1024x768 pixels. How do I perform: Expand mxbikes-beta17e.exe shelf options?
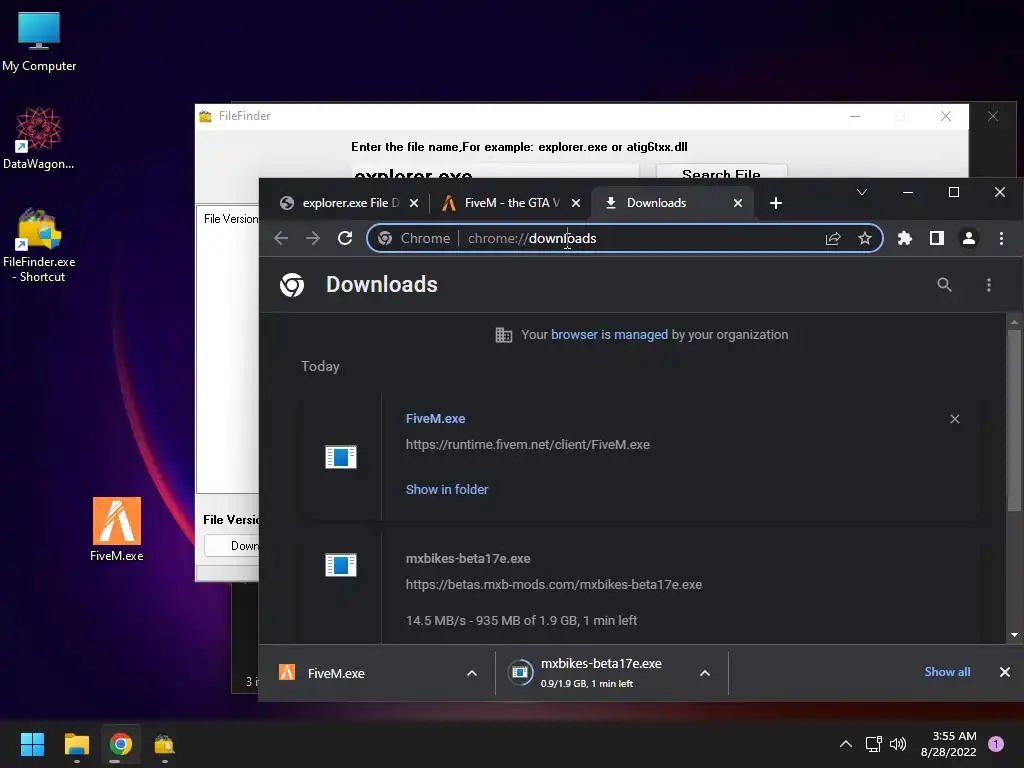coord(705,673)
